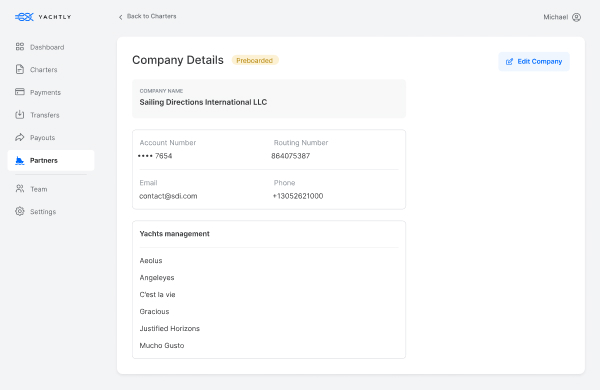This screenshot has height=390, width=600.
Task: Click phone number +13052621000
Action: click(298, 196)
